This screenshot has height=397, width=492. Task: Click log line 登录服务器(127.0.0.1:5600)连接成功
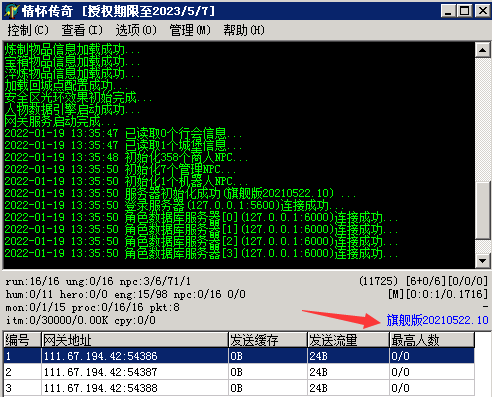(x=174, y=205)
